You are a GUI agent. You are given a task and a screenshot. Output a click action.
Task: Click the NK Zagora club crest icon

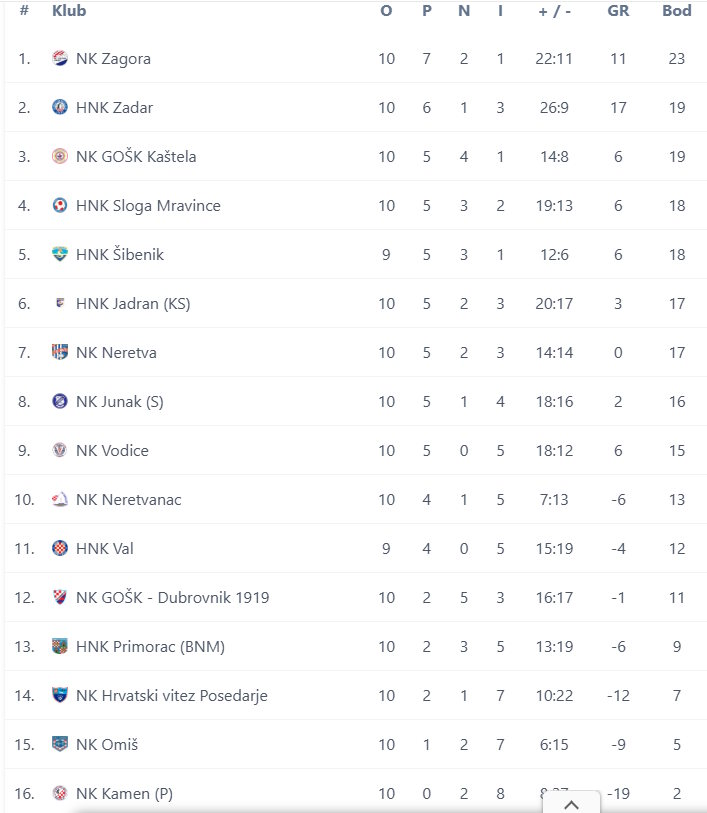[60, 59]
